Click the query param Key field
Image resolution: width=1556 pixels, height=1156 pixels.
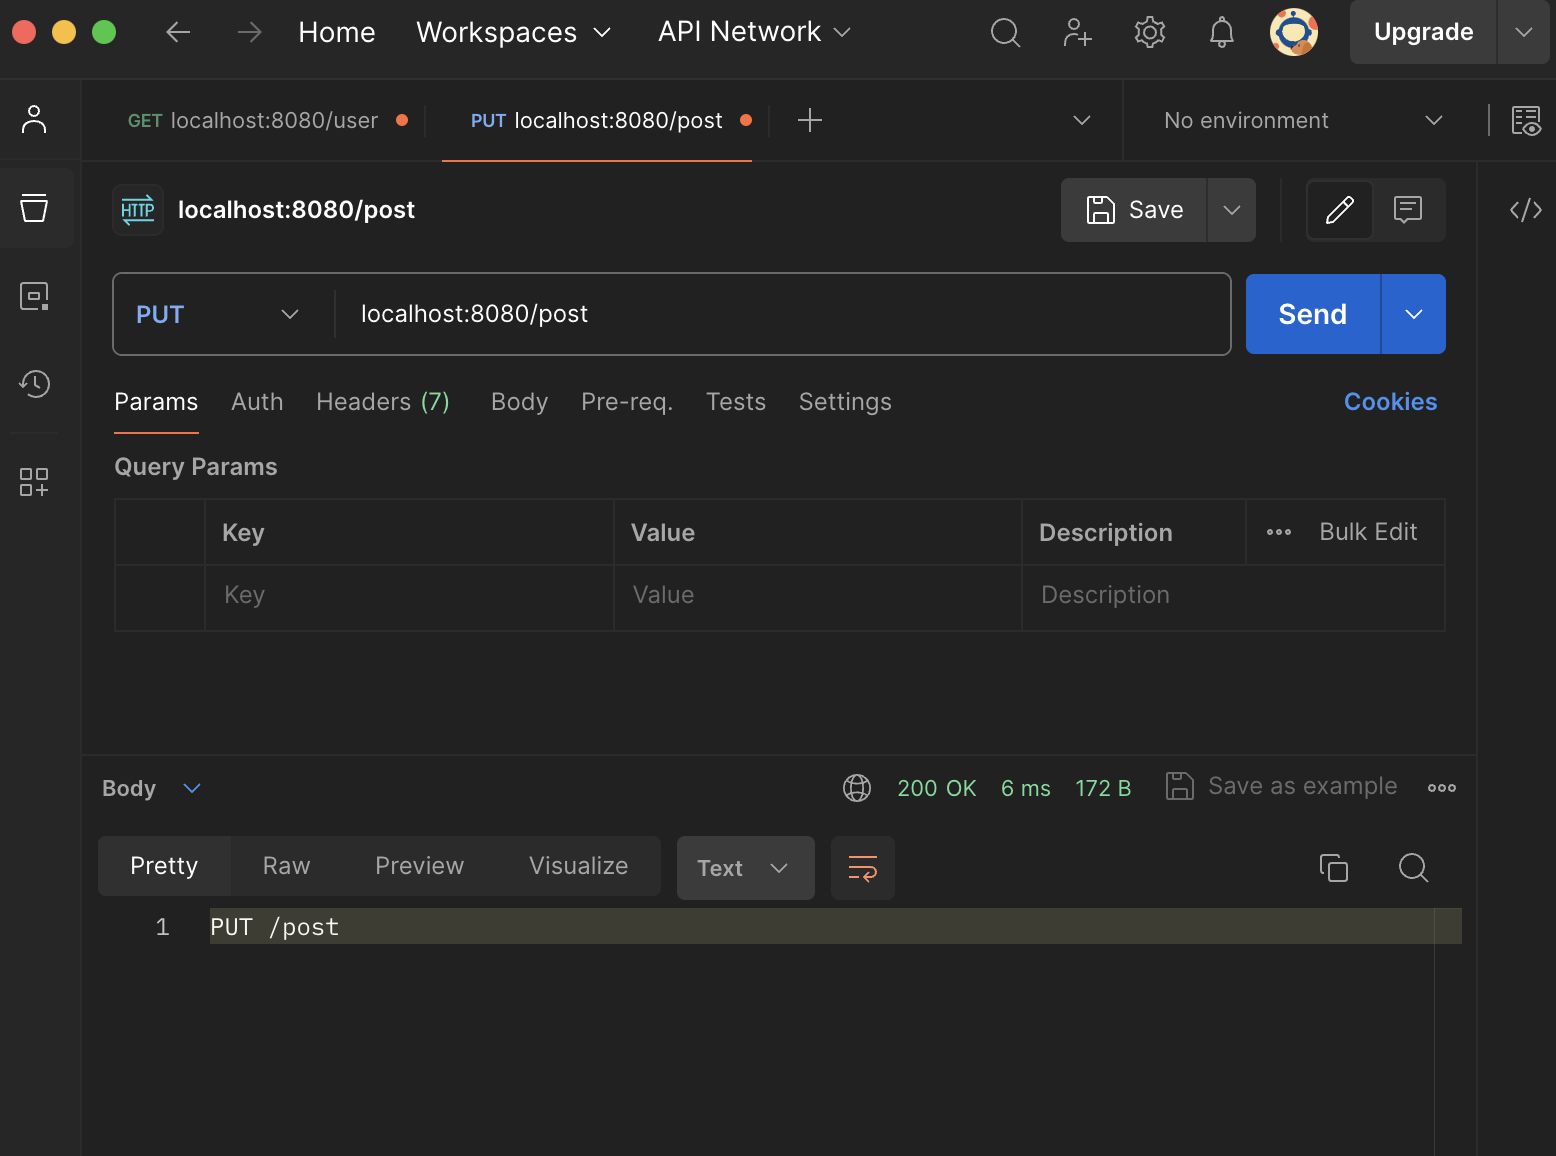pyautogui.click(x=409, y=595)
